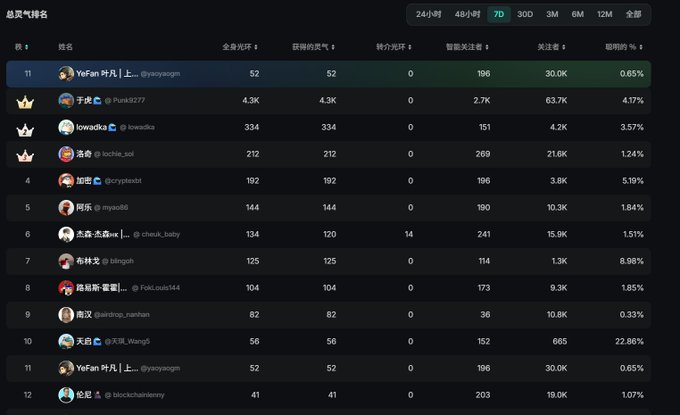The width and height of the screenshot is (680, 415).
Task: Click the 14 referral value in 杰森 row
Action: point(409,234)
